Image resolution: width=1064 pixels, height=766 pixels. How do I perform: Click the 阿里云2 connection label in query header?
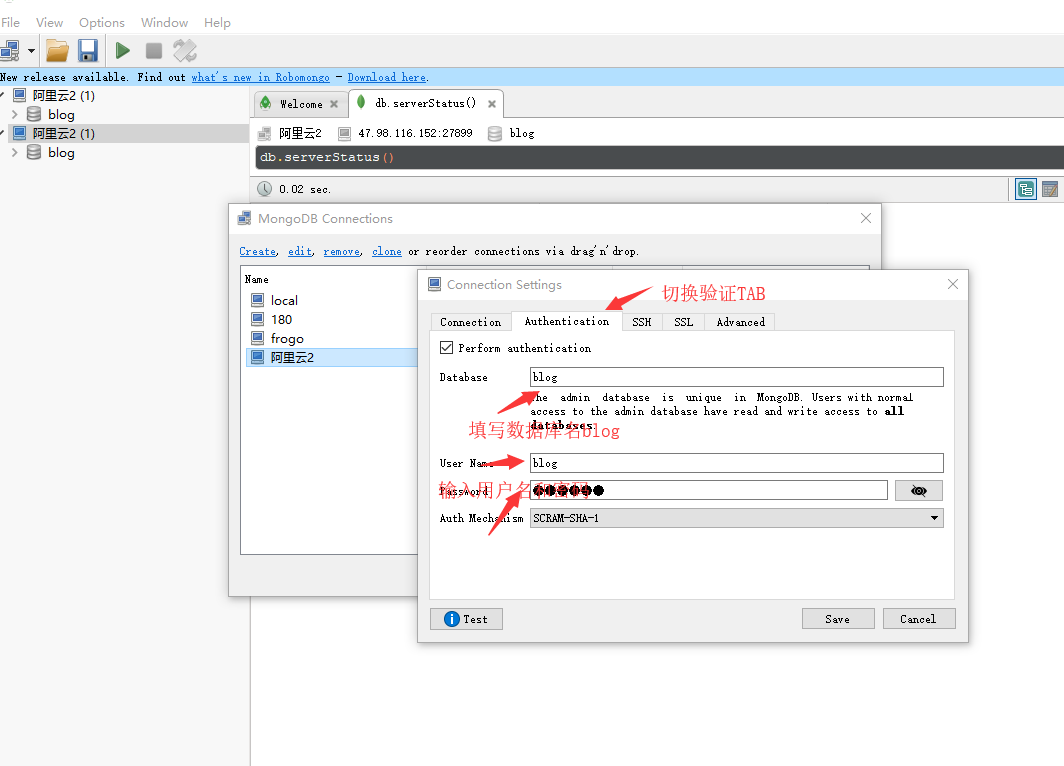[300, 133]
